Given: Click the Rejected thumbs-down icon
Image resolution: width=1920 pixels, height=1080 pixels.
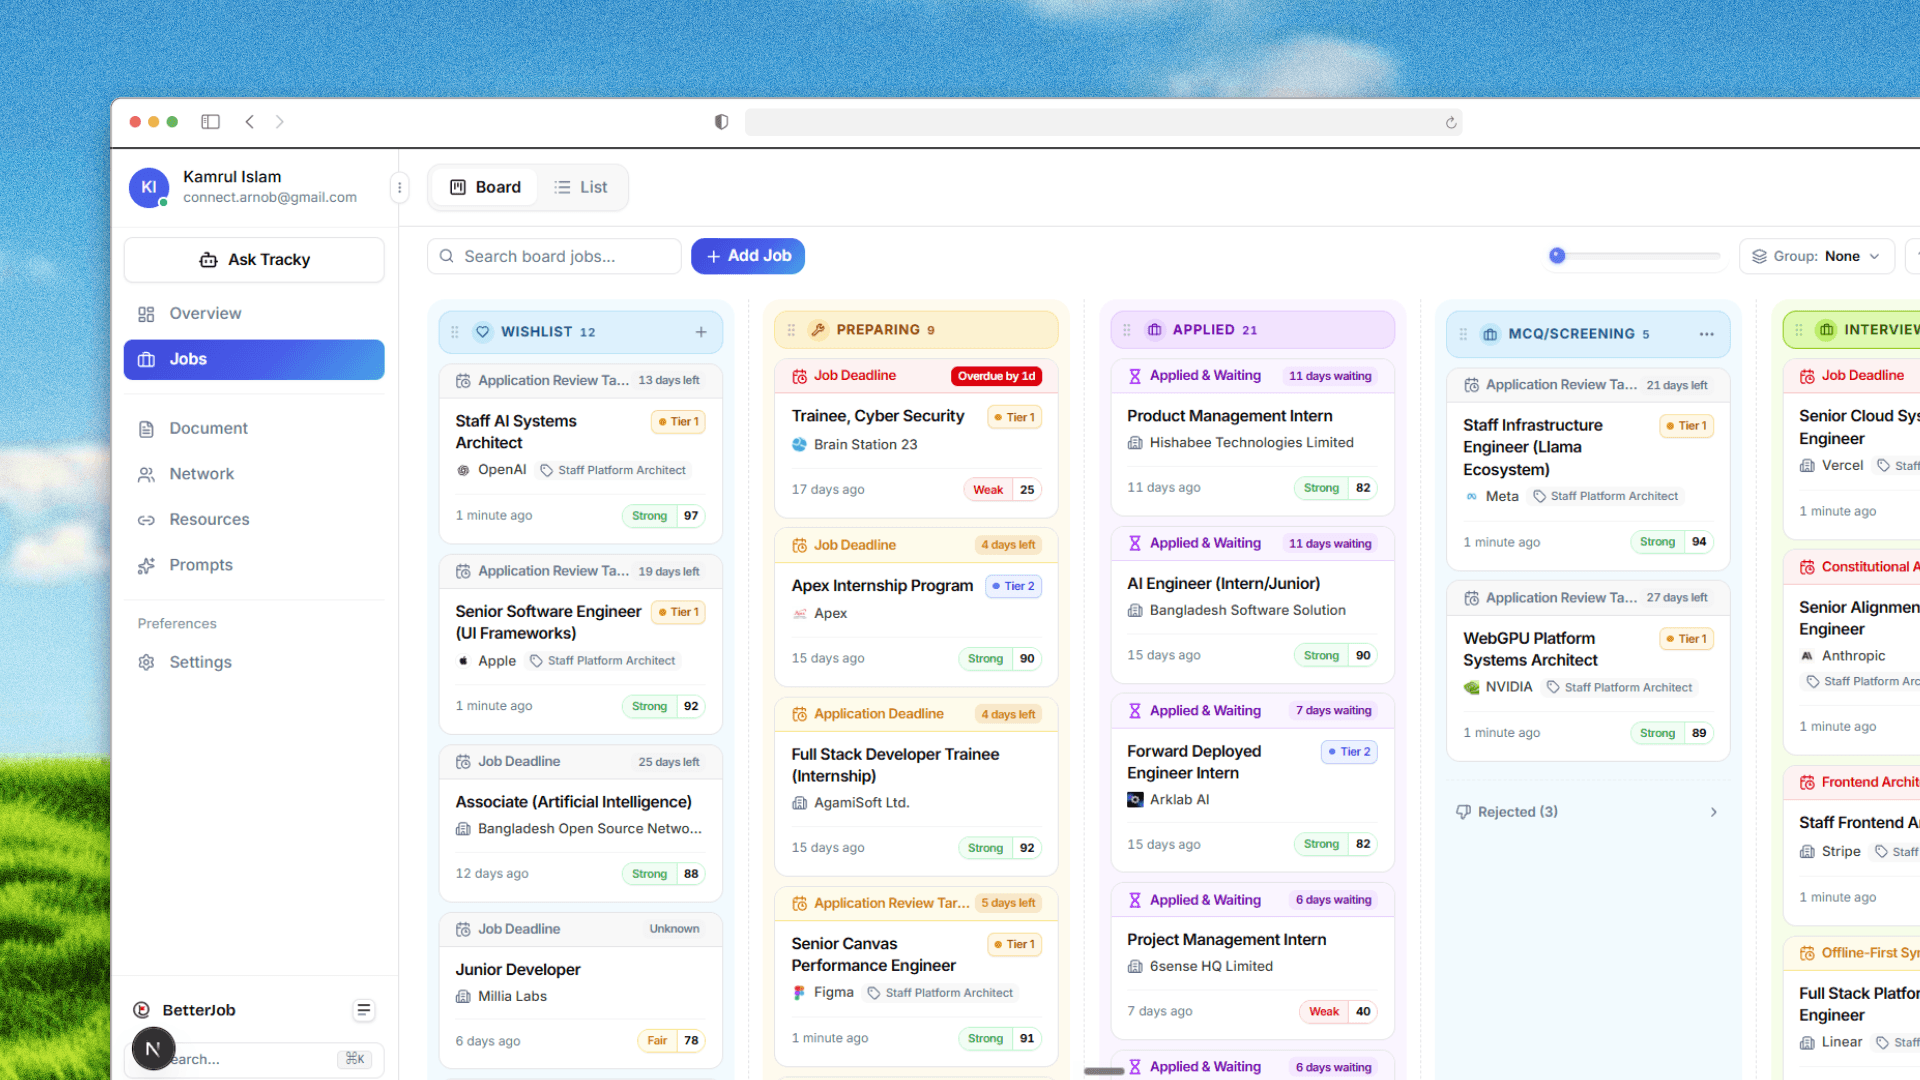Looking at the screenshot, I should click(1463, 812).
